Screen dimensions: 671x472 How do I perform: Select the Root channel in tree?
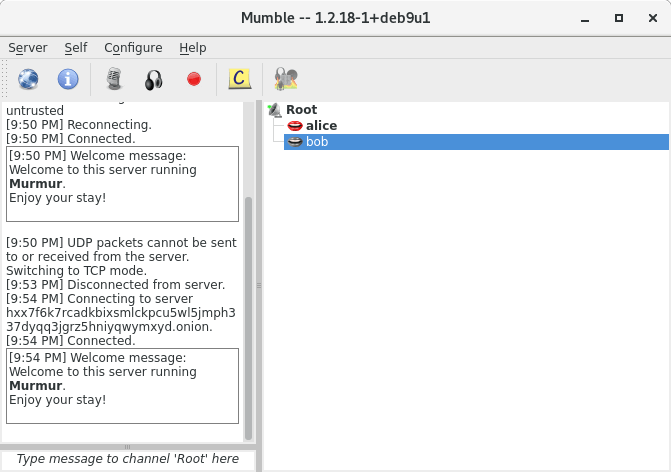point(301,110)
